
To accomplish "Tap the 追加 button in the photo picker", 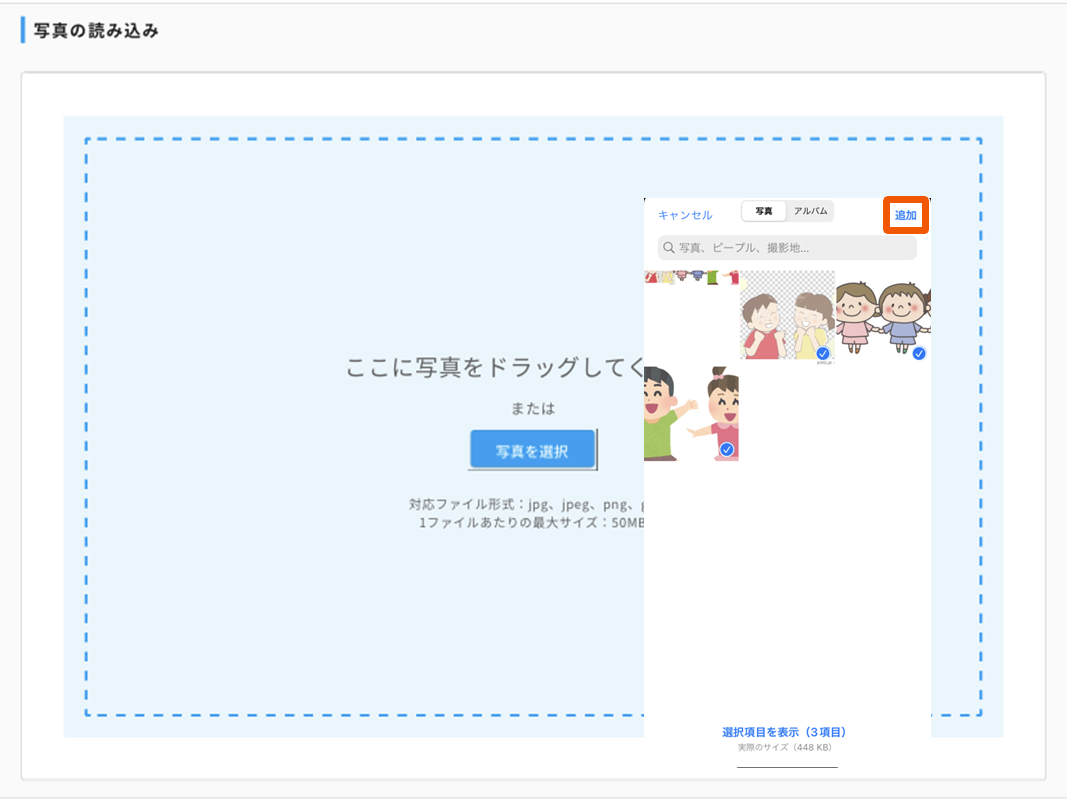I will [x=906, y=215].
